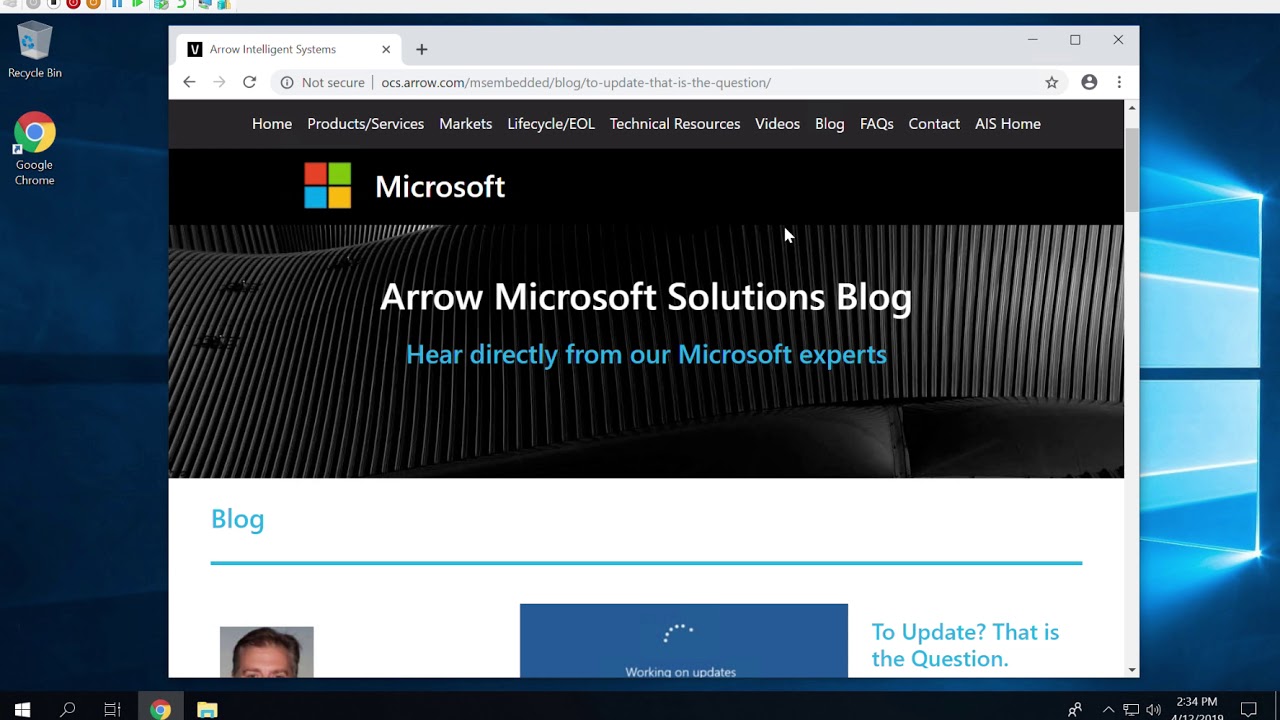Click the green Revert arrow in the VM toolbar
1280x720 pixels.
tap(181, 4)
